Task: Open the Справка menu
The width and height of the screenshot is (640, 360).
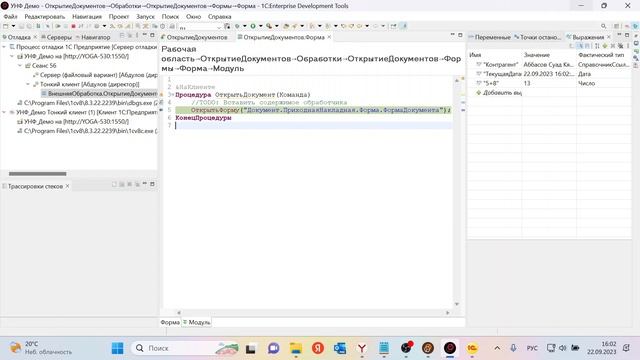Action: pos(220,17)
